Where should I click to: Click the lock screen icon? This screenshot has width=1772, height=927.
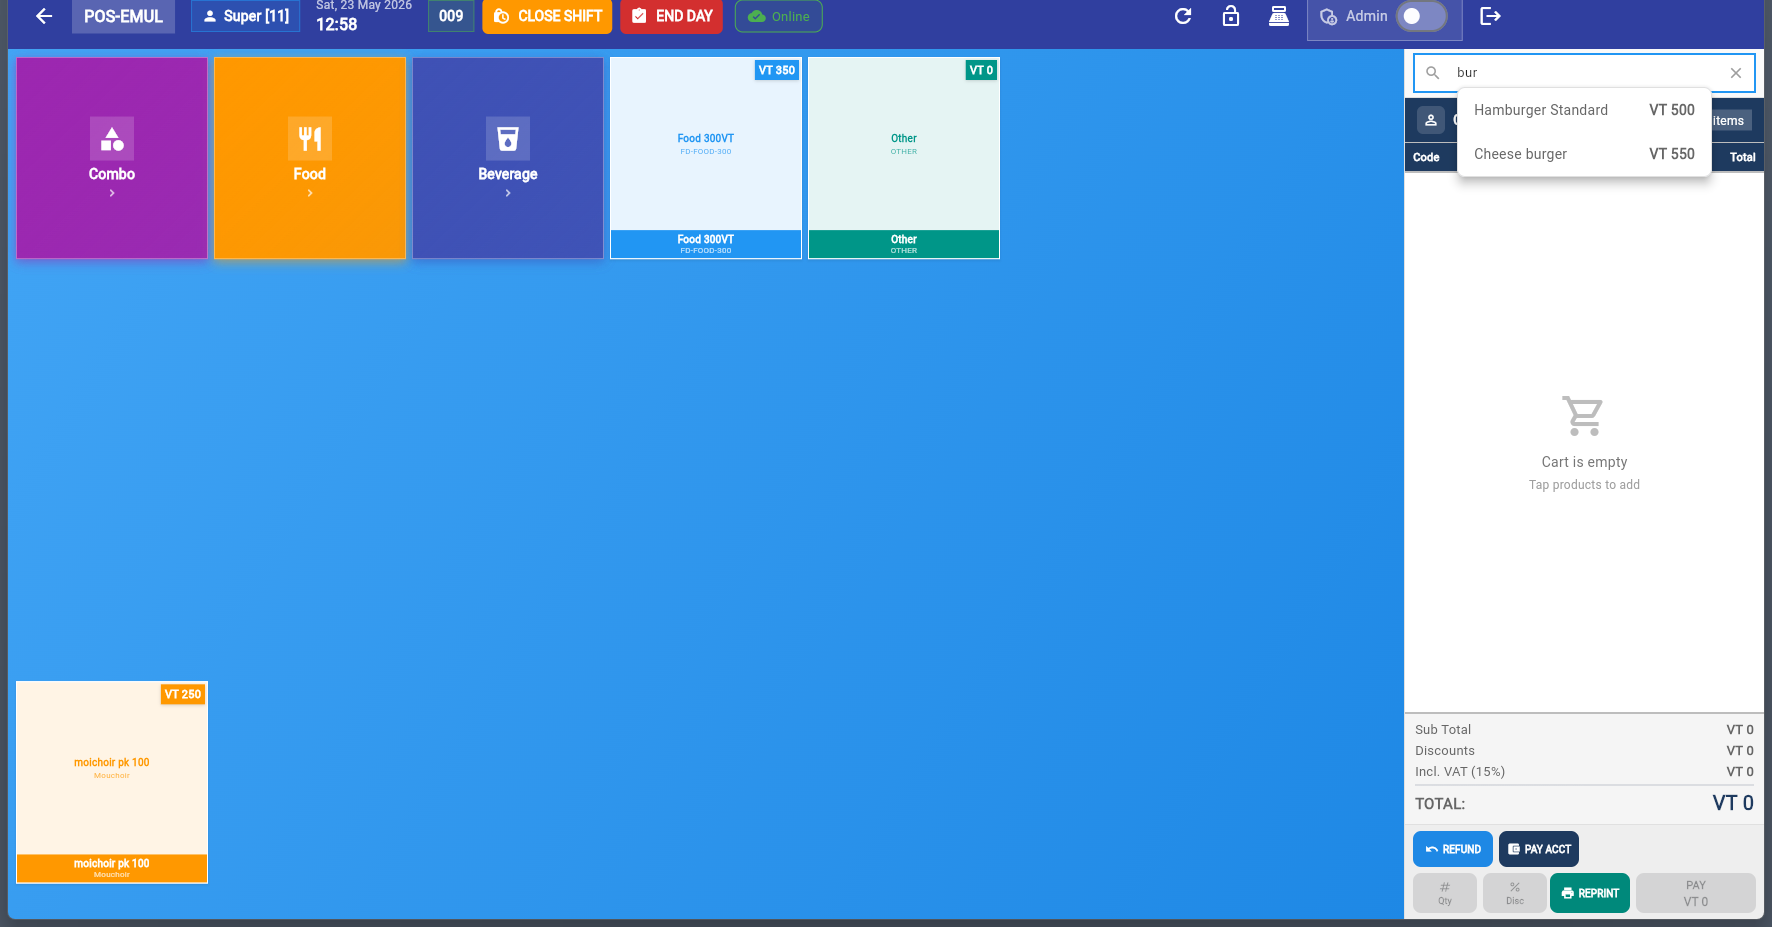click(x=1231, y=16)
